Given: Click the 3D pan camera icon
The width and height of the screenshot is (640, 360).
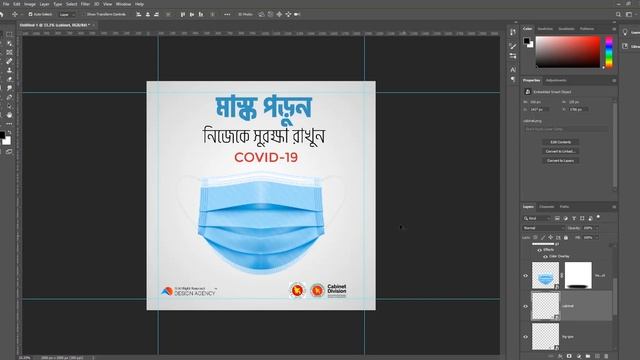Looking at the screenshot, I should click(279, 14).
